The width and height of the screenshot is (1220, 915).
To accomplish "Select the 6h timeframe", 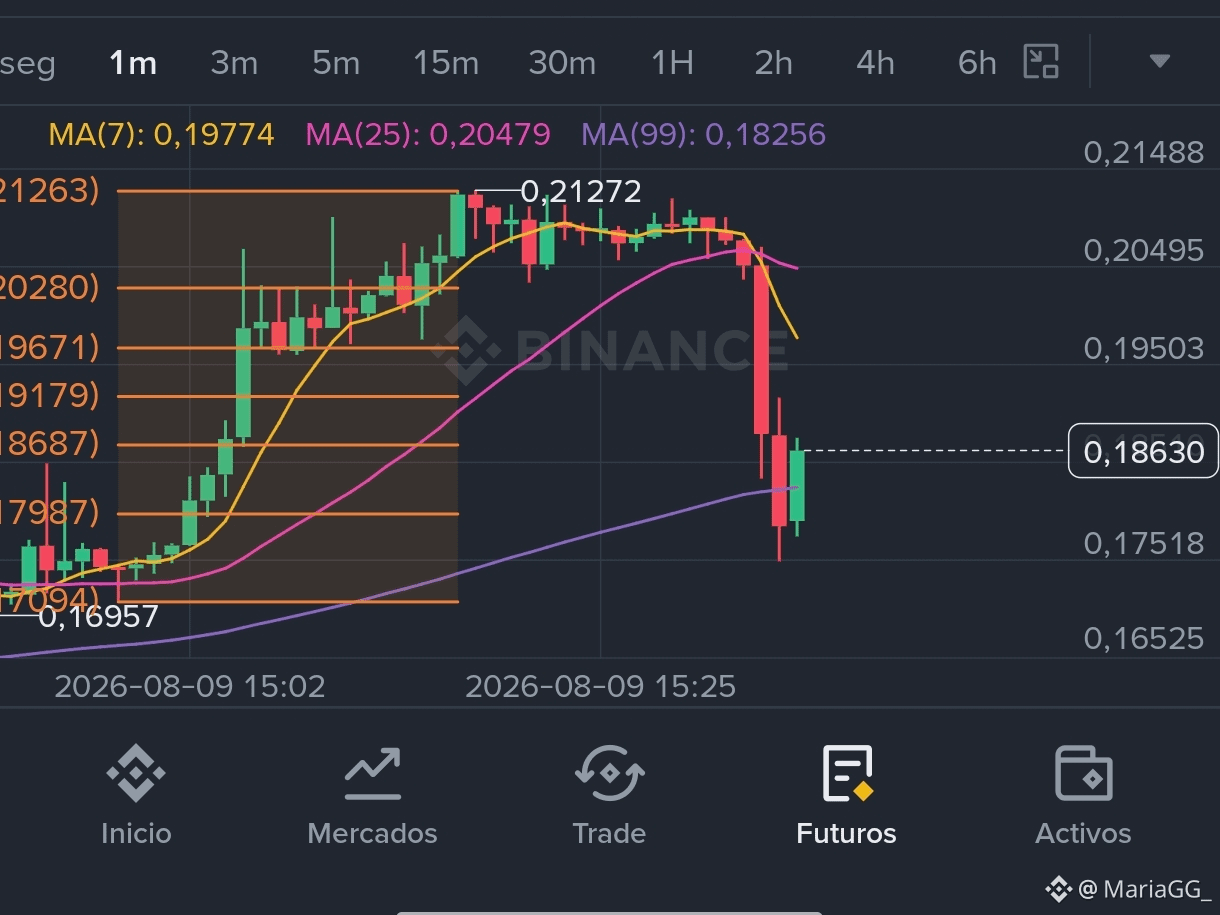I will coord(977,63).
